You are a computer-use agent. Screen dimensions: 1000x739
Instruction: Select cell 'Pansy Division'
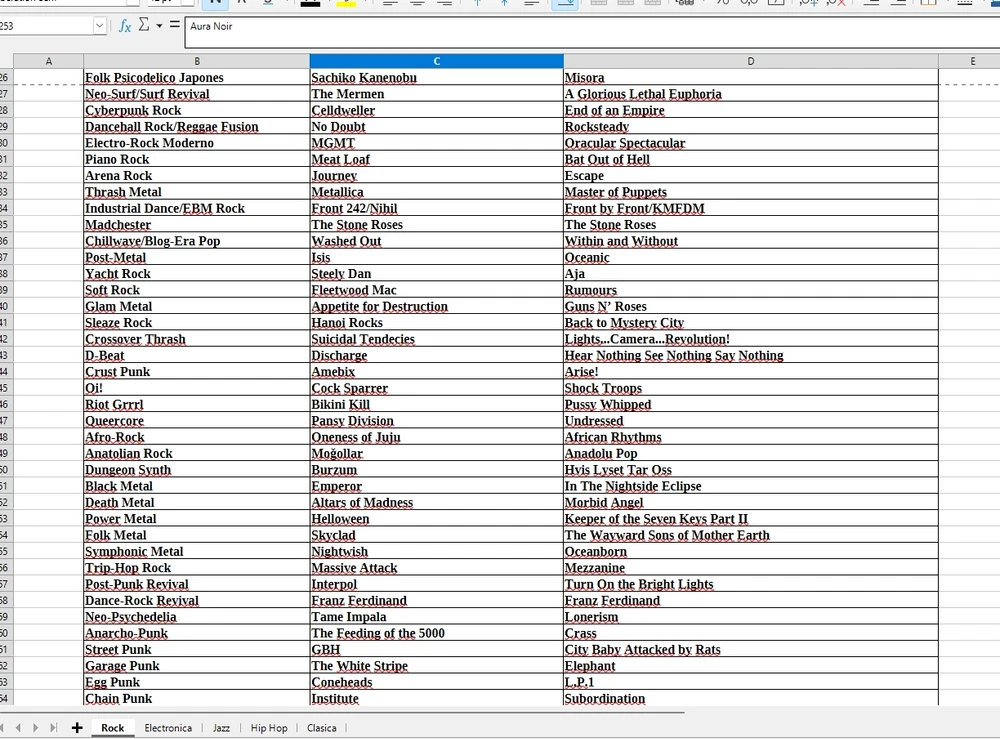click(x=436, y=421)
